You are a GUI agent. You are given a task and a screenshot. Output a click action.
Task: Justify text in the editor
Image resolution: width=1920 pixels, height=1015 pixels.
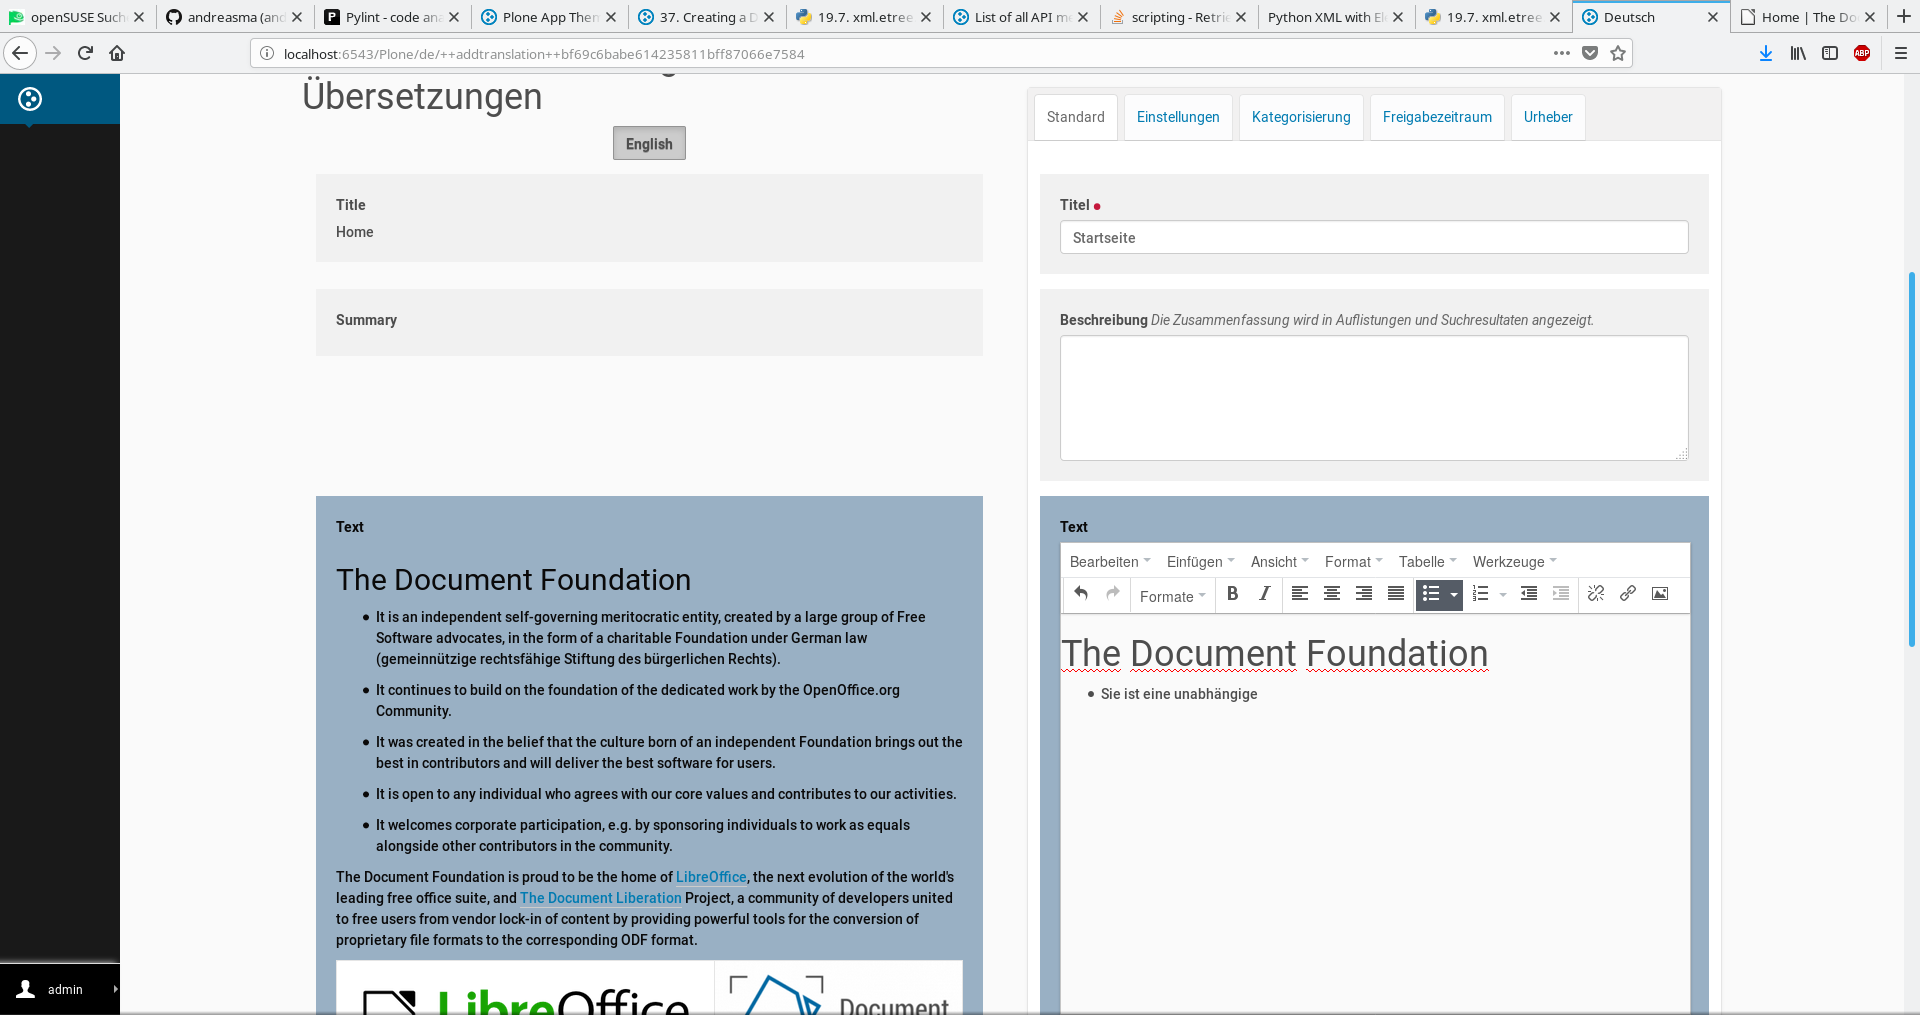pos(1396,594)
